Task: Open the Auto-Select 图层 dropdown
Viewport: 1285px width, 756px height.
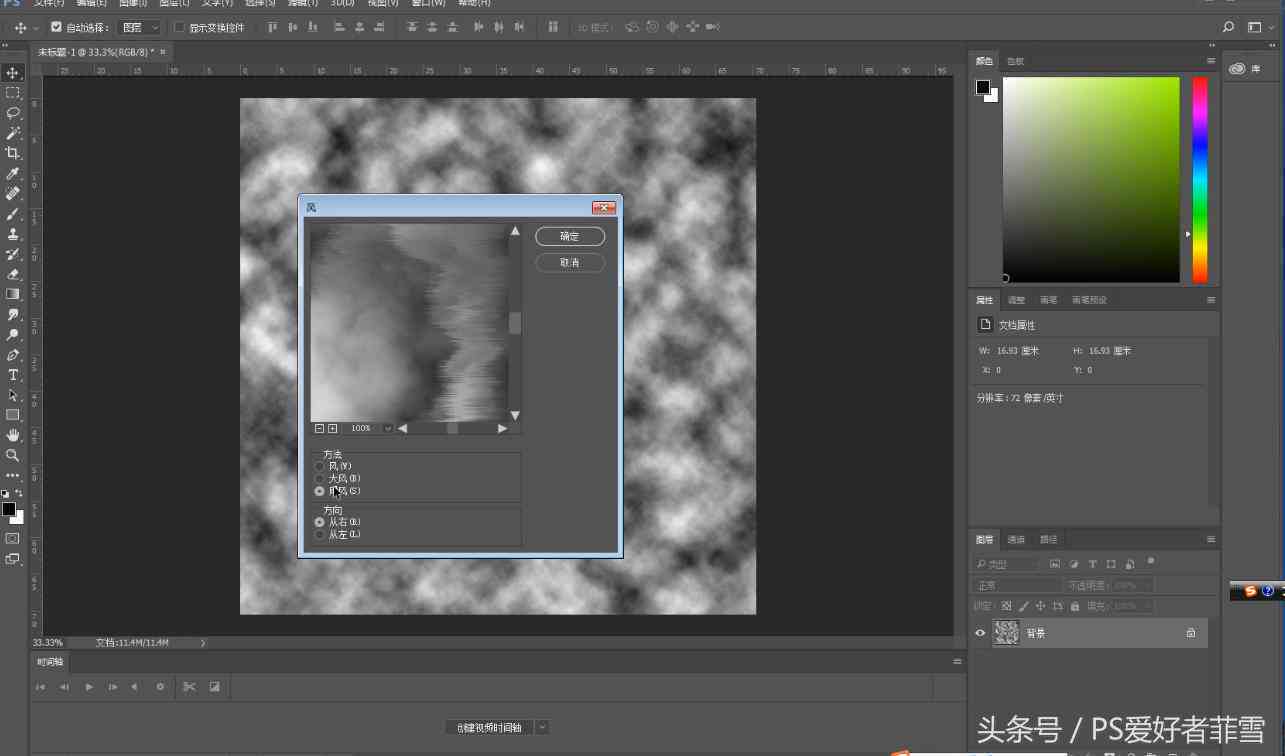Action: point(139,27)
